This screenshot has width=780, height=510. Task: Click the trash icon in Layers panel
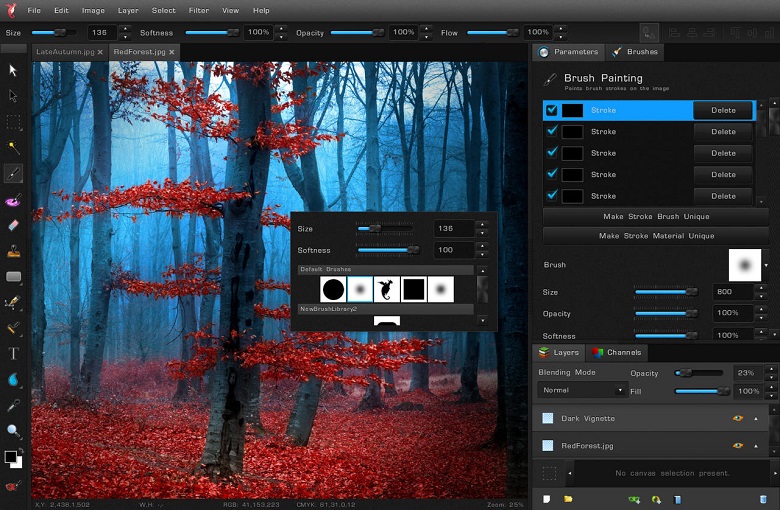[x=763, y=498]
